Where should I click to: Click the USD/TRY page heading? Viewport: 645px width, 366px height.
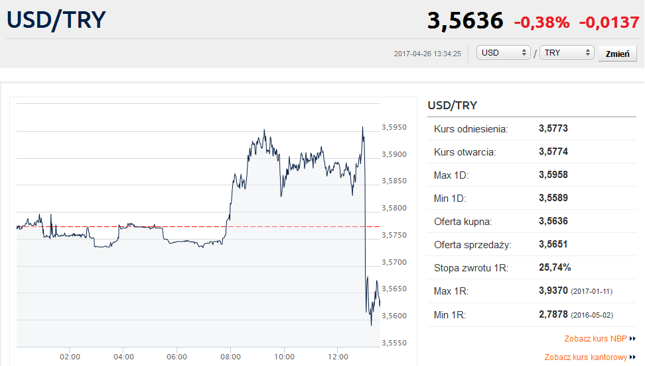(x=56, y=20)
